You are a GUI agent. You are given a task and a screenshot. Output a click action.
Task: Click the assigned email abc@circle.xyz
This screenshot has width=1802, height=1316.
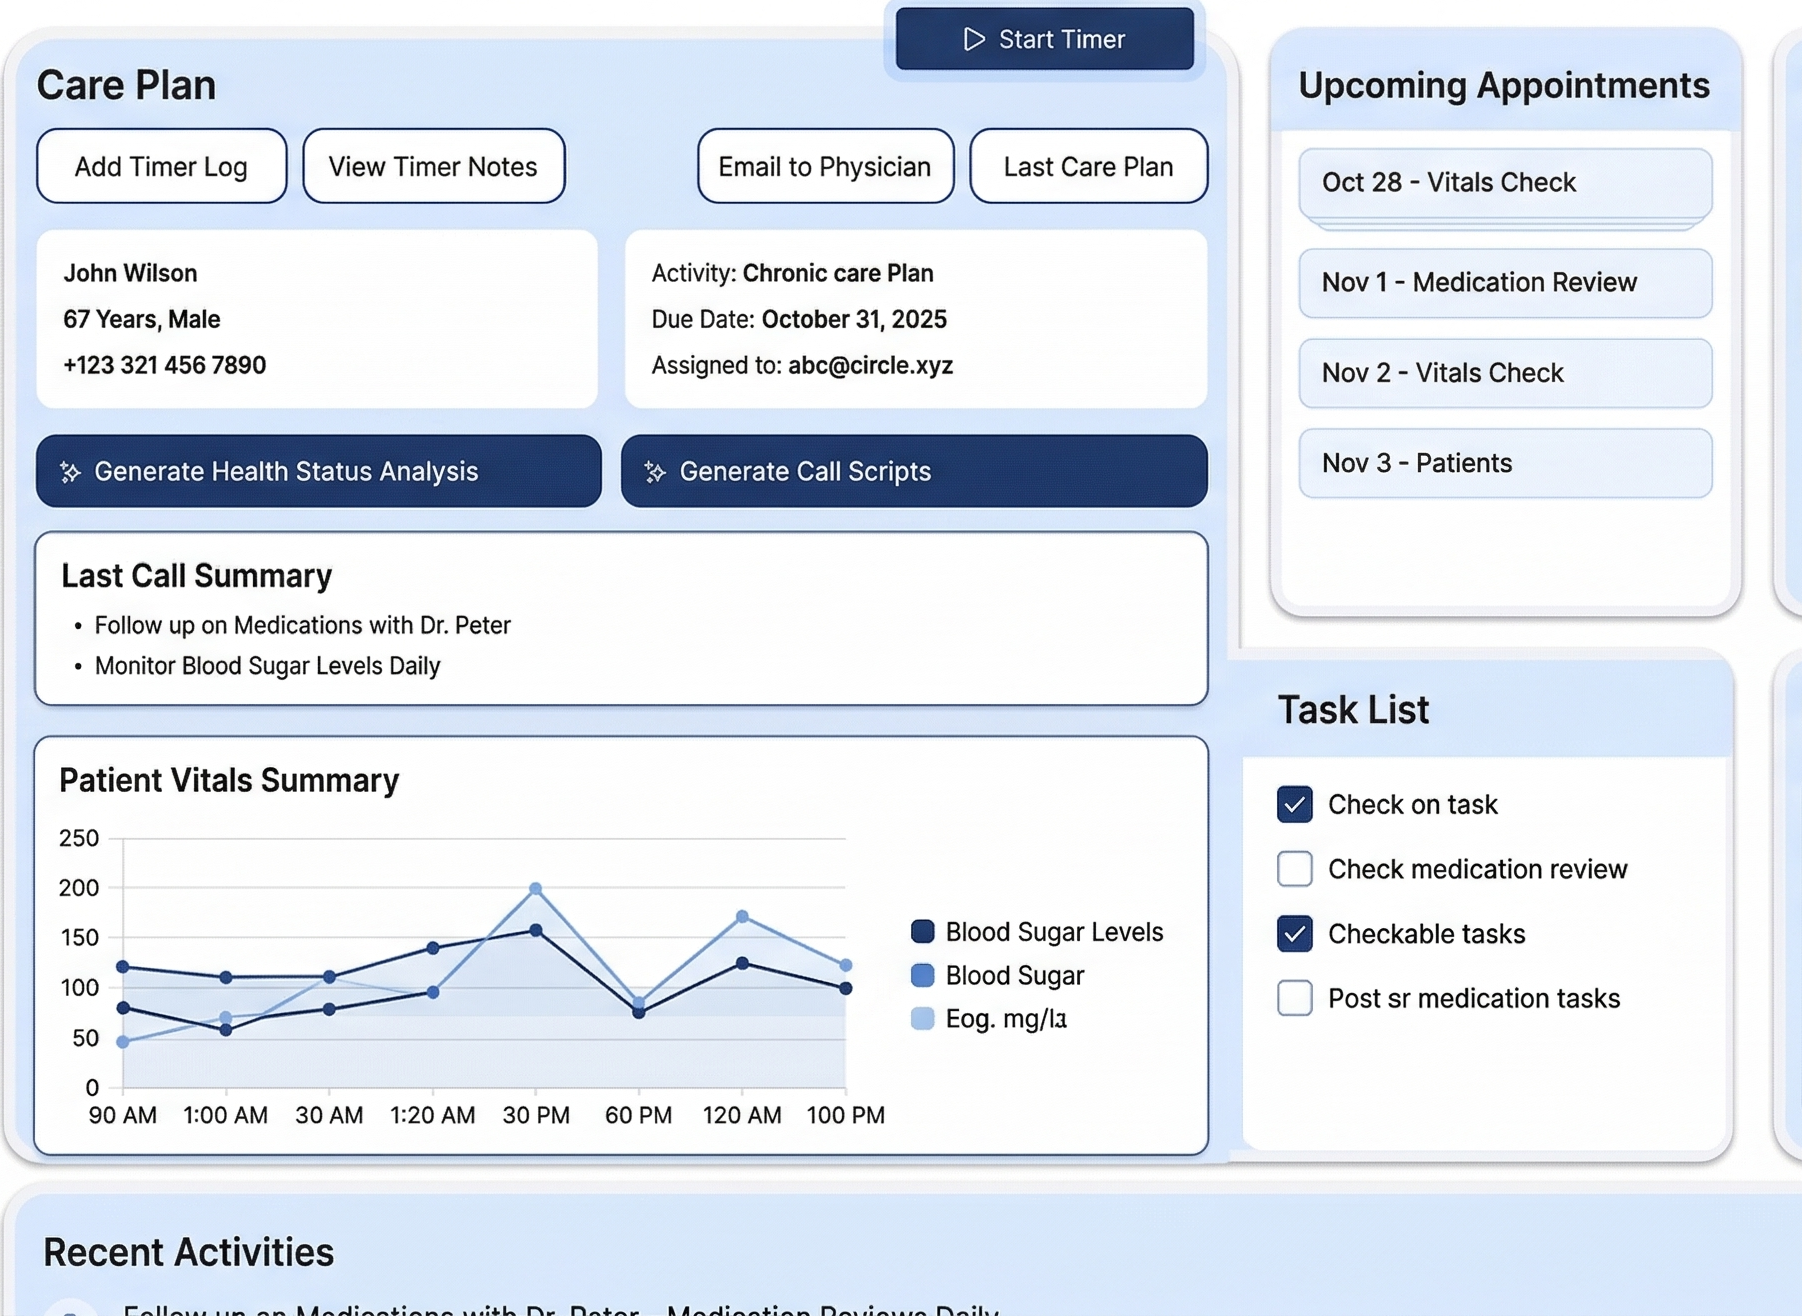[x=868, y=365]
